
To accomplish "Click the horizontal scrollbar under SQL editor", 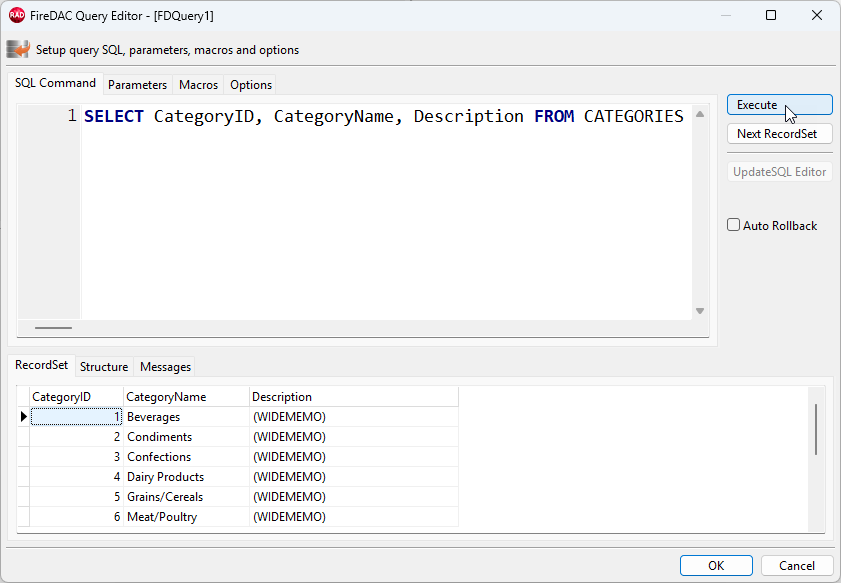I will (x=54, y=328).
